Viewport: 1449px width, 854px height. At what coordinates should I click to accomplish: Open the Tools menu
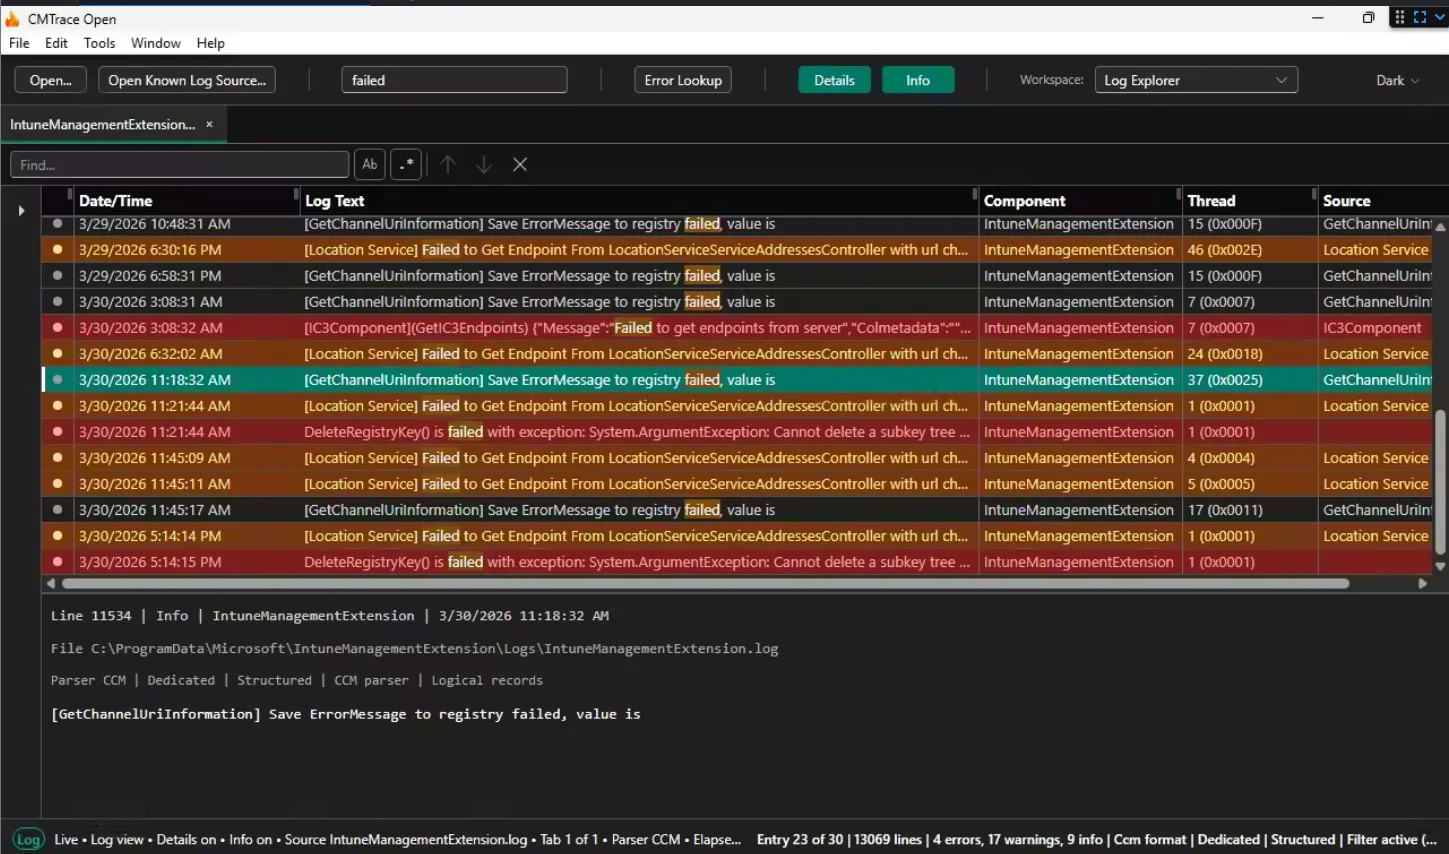pyautogui.click(x=99, y=43)
